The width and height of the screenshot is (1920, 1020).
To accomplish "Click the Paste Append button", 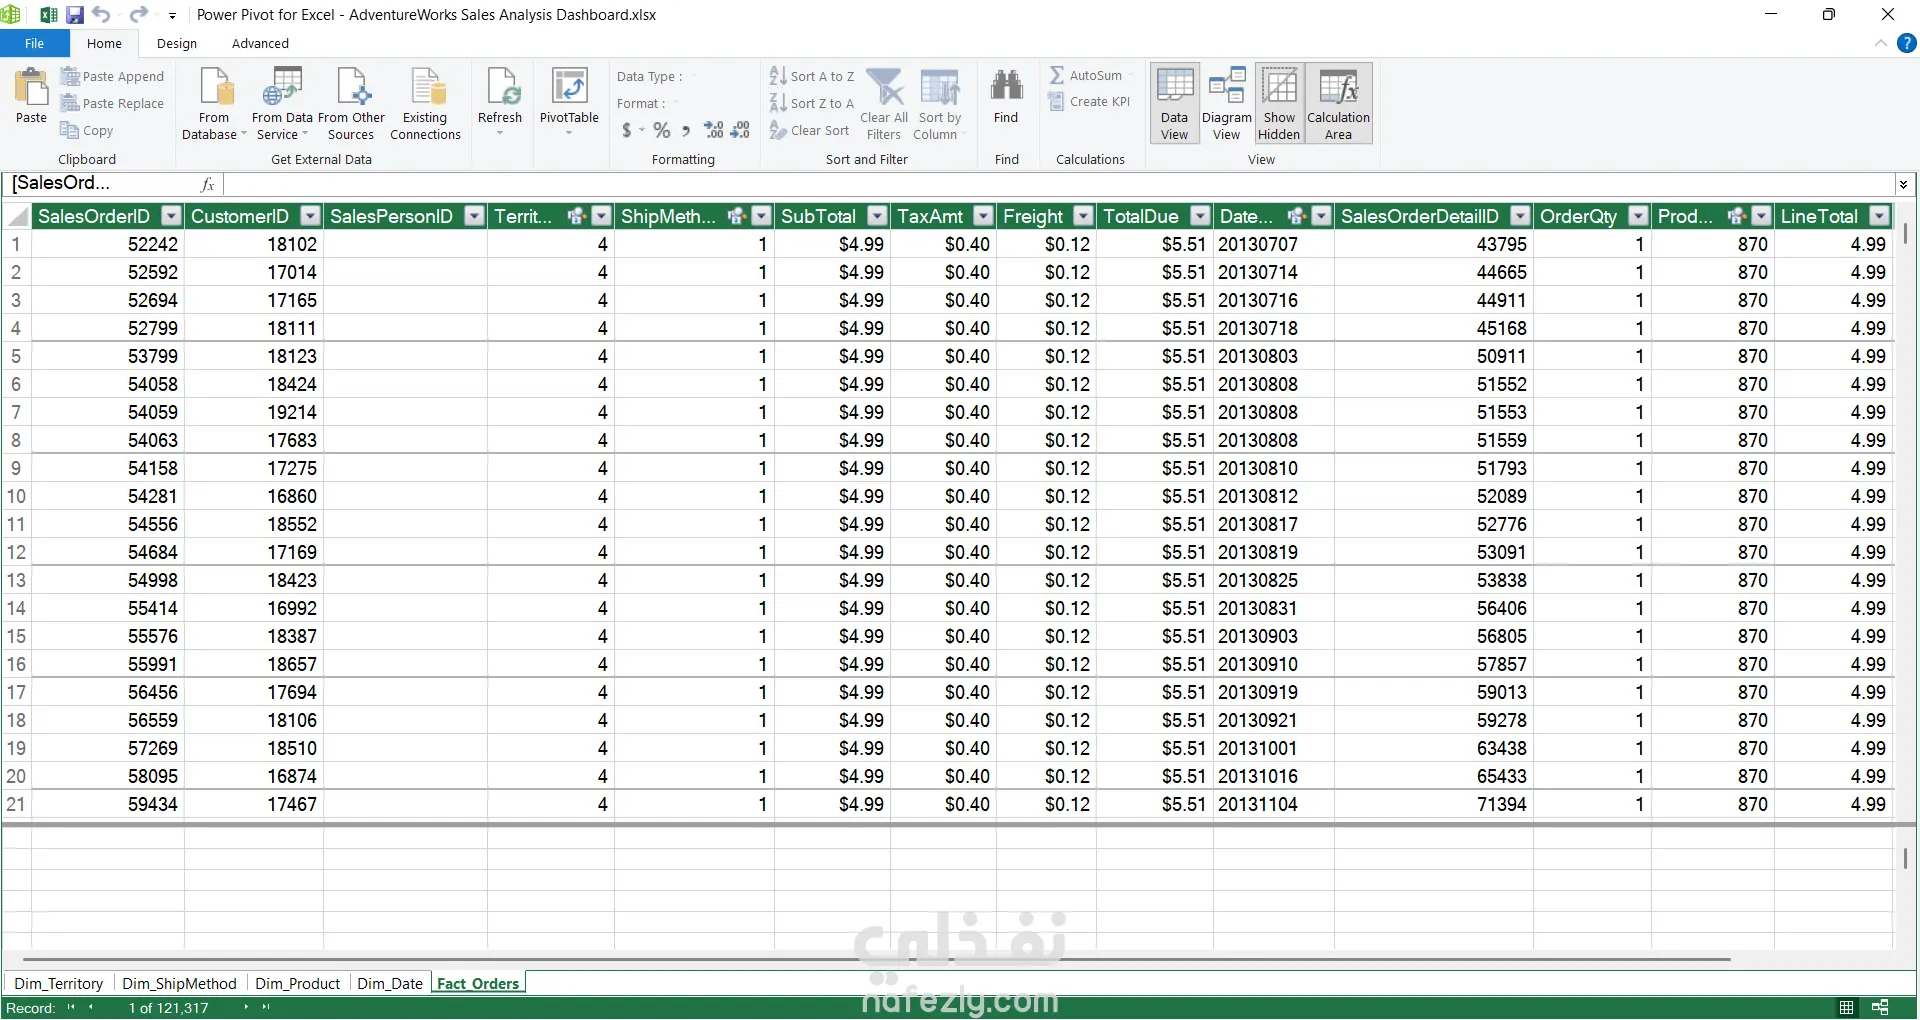I will tap(112, 76).
